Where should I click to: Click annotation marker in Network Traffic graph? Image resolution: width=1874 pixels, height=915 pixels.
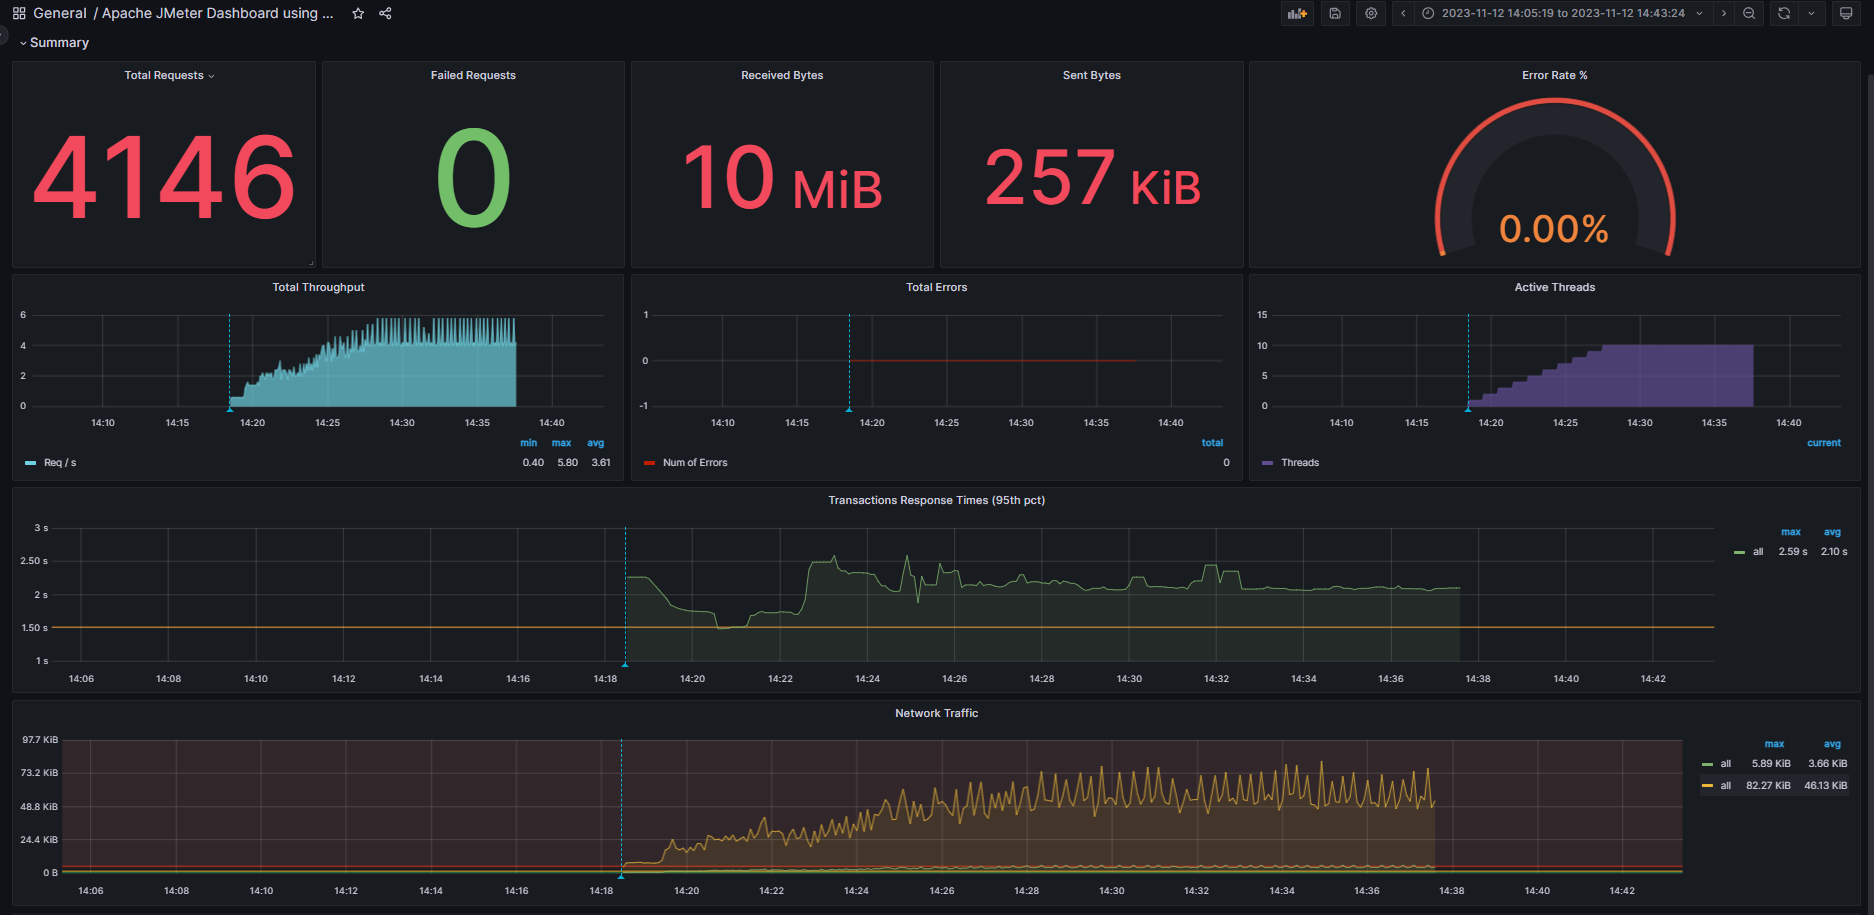point(621,876)
